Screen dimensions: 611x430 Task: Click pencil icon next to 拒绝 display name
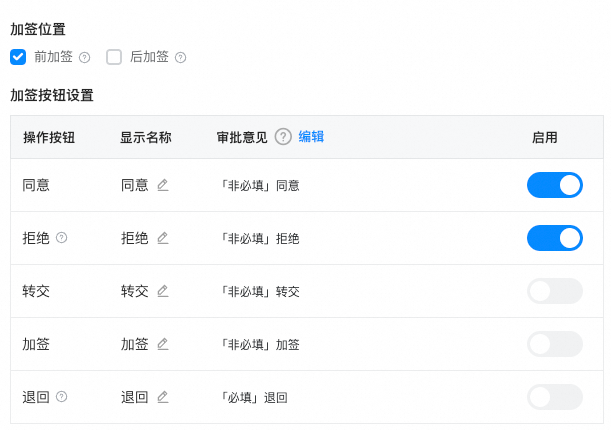coord(163,238)
